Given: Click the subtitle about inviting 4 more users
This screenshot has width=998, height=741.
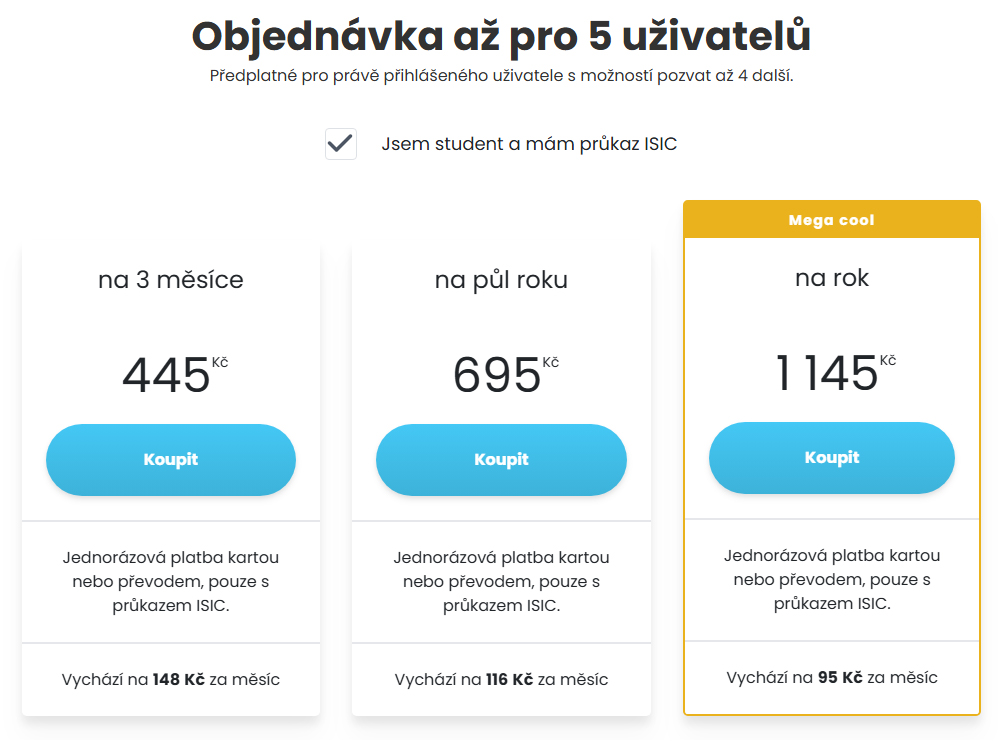Looking at the screenshot, I should 501,76.
